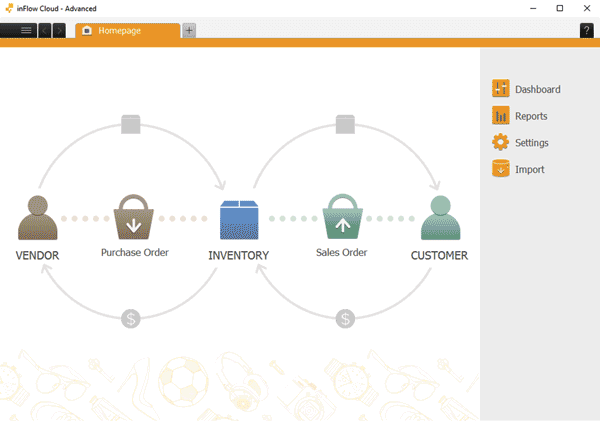Click the box icon above Sales Order
The width and height of the screenshot is (600, 421).
345,124
